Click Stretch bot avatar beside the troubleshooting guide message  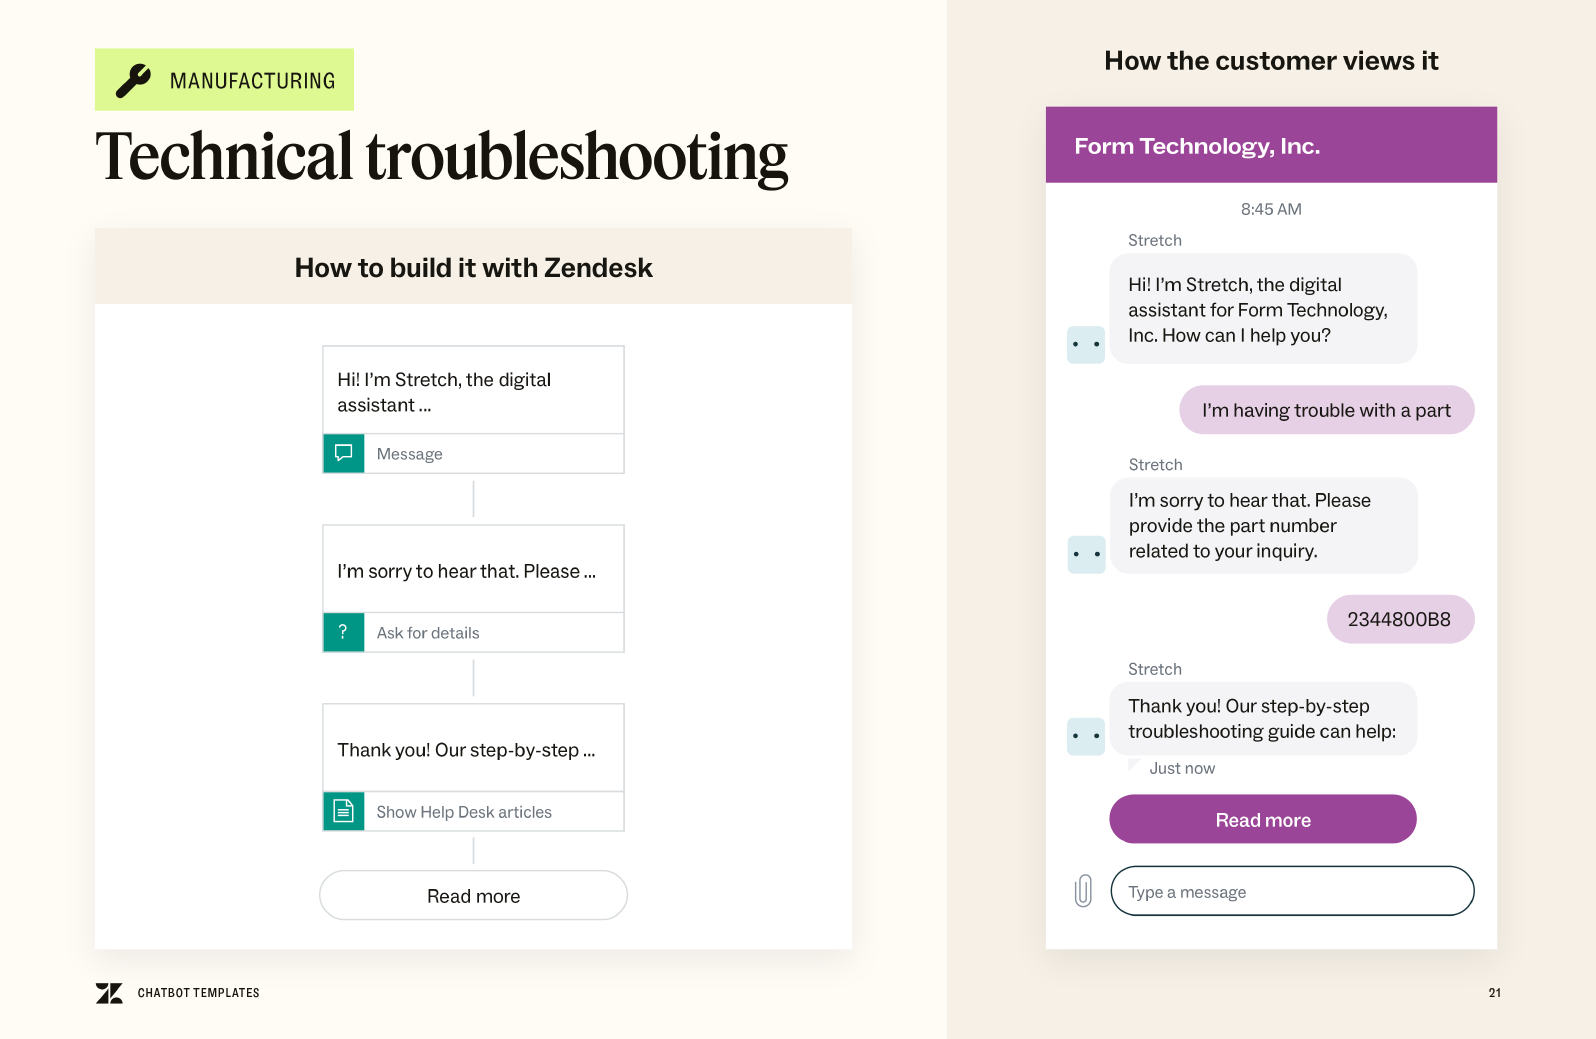pyautogui.click(x=1086, y=736)
